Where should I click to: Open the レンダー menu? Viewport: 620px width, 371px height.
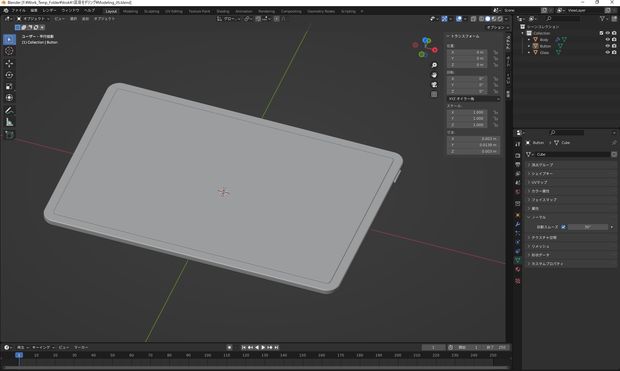(49, 11)
